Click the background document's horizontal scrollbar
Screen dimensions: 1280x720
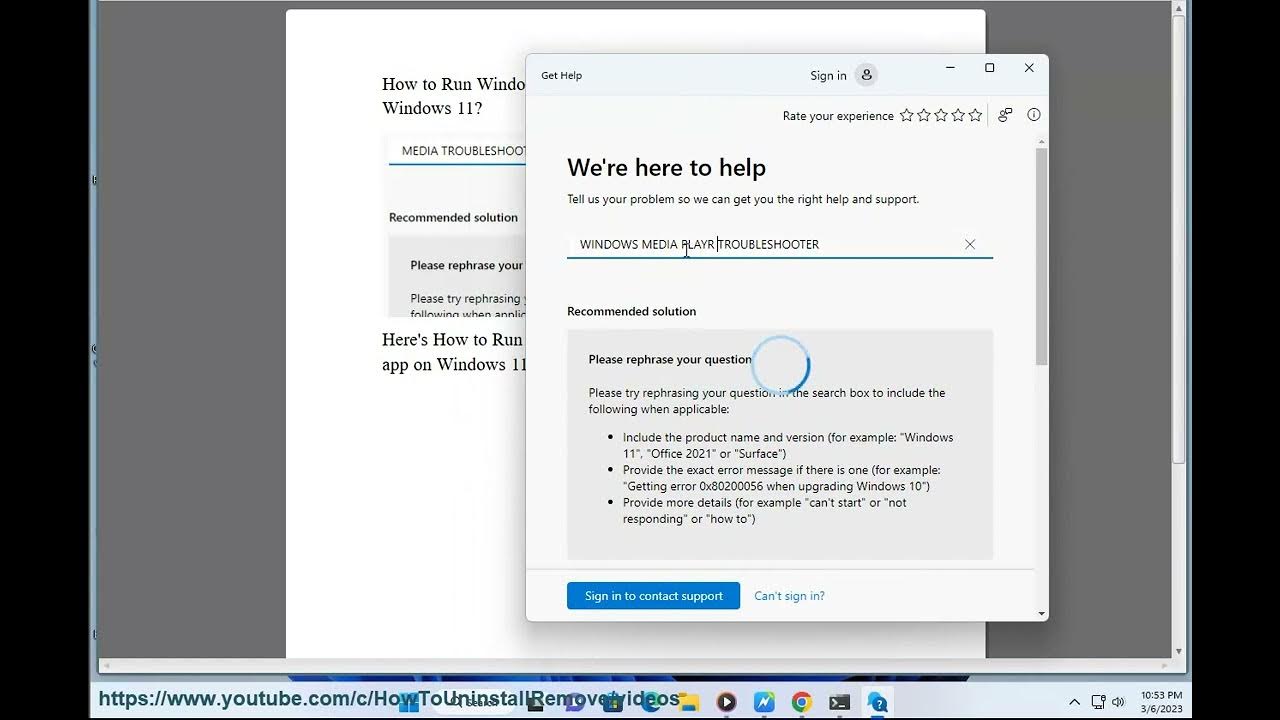coord(634,665)
